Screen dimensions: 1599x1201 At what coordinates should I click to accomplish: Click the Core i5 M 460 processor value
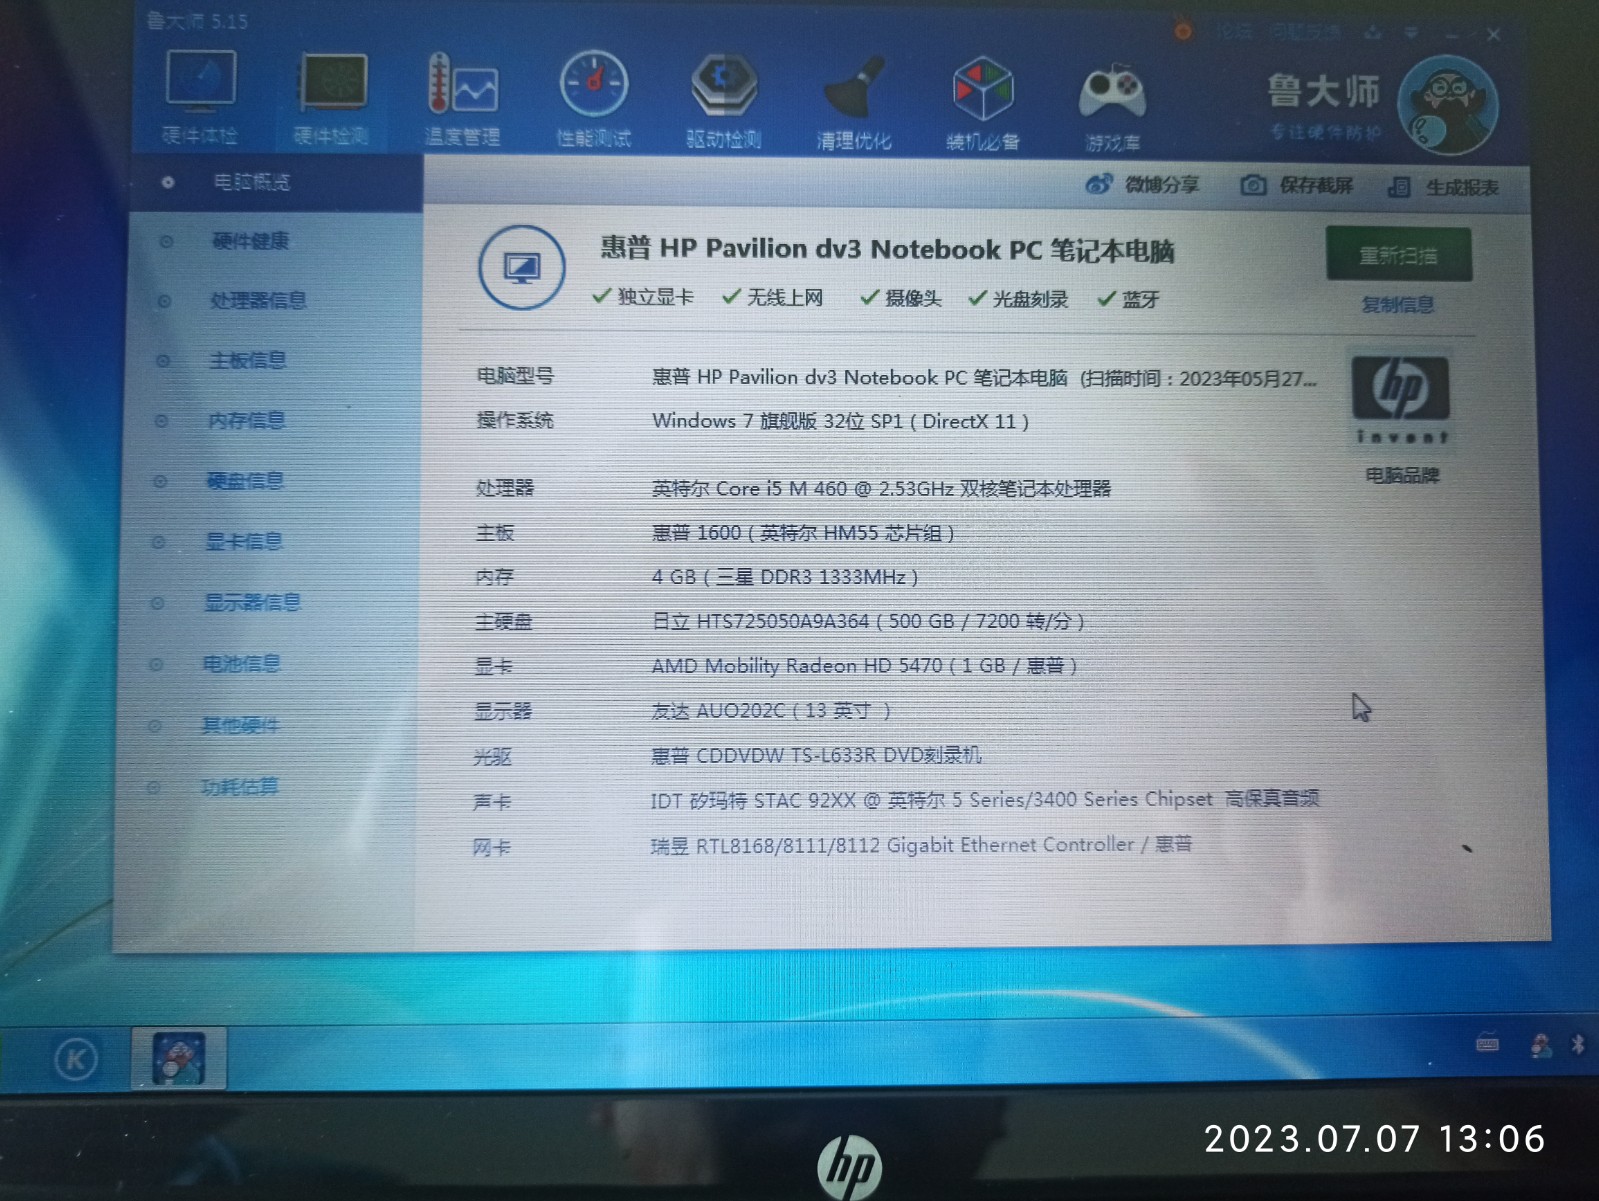(881, 488)
